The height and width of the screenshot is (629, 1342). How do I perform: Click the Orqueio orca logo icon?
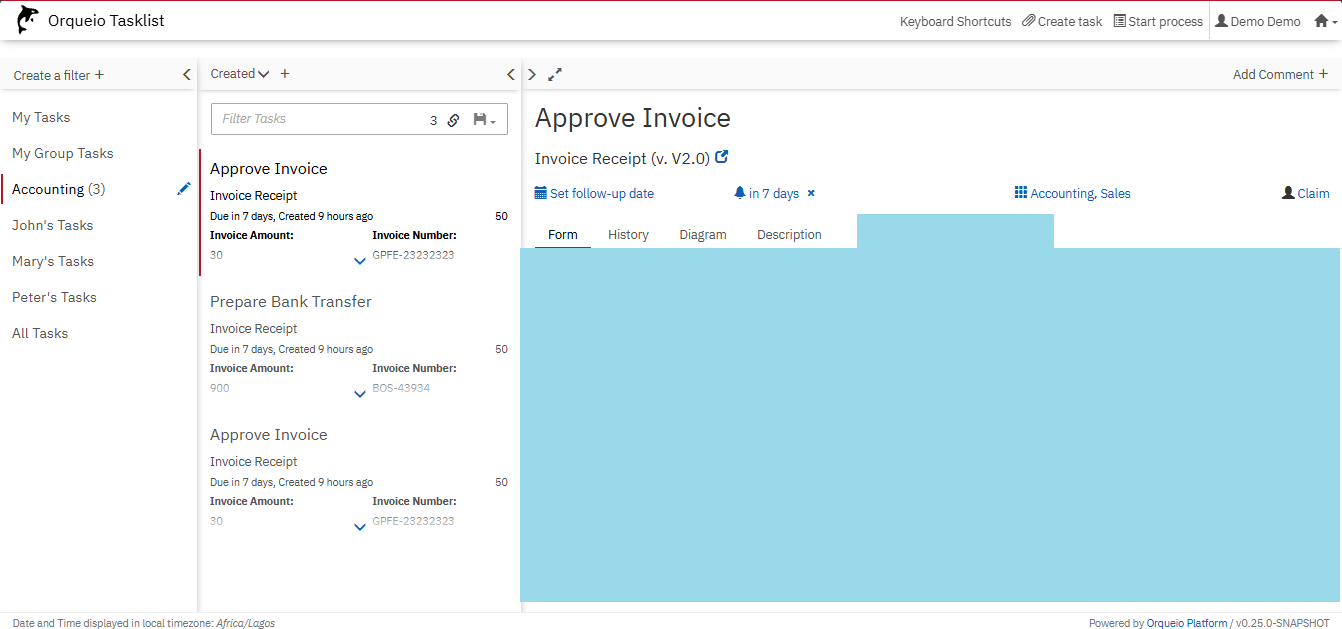(x=28, y=20)
